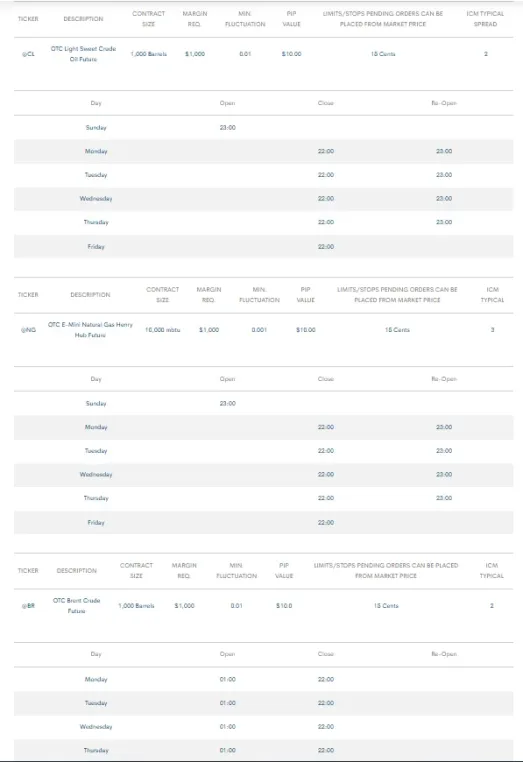This screenshot has width=523, height=762.
Task: Select the spread value 3 in Natural Gas row
Action: coord(492,330)
